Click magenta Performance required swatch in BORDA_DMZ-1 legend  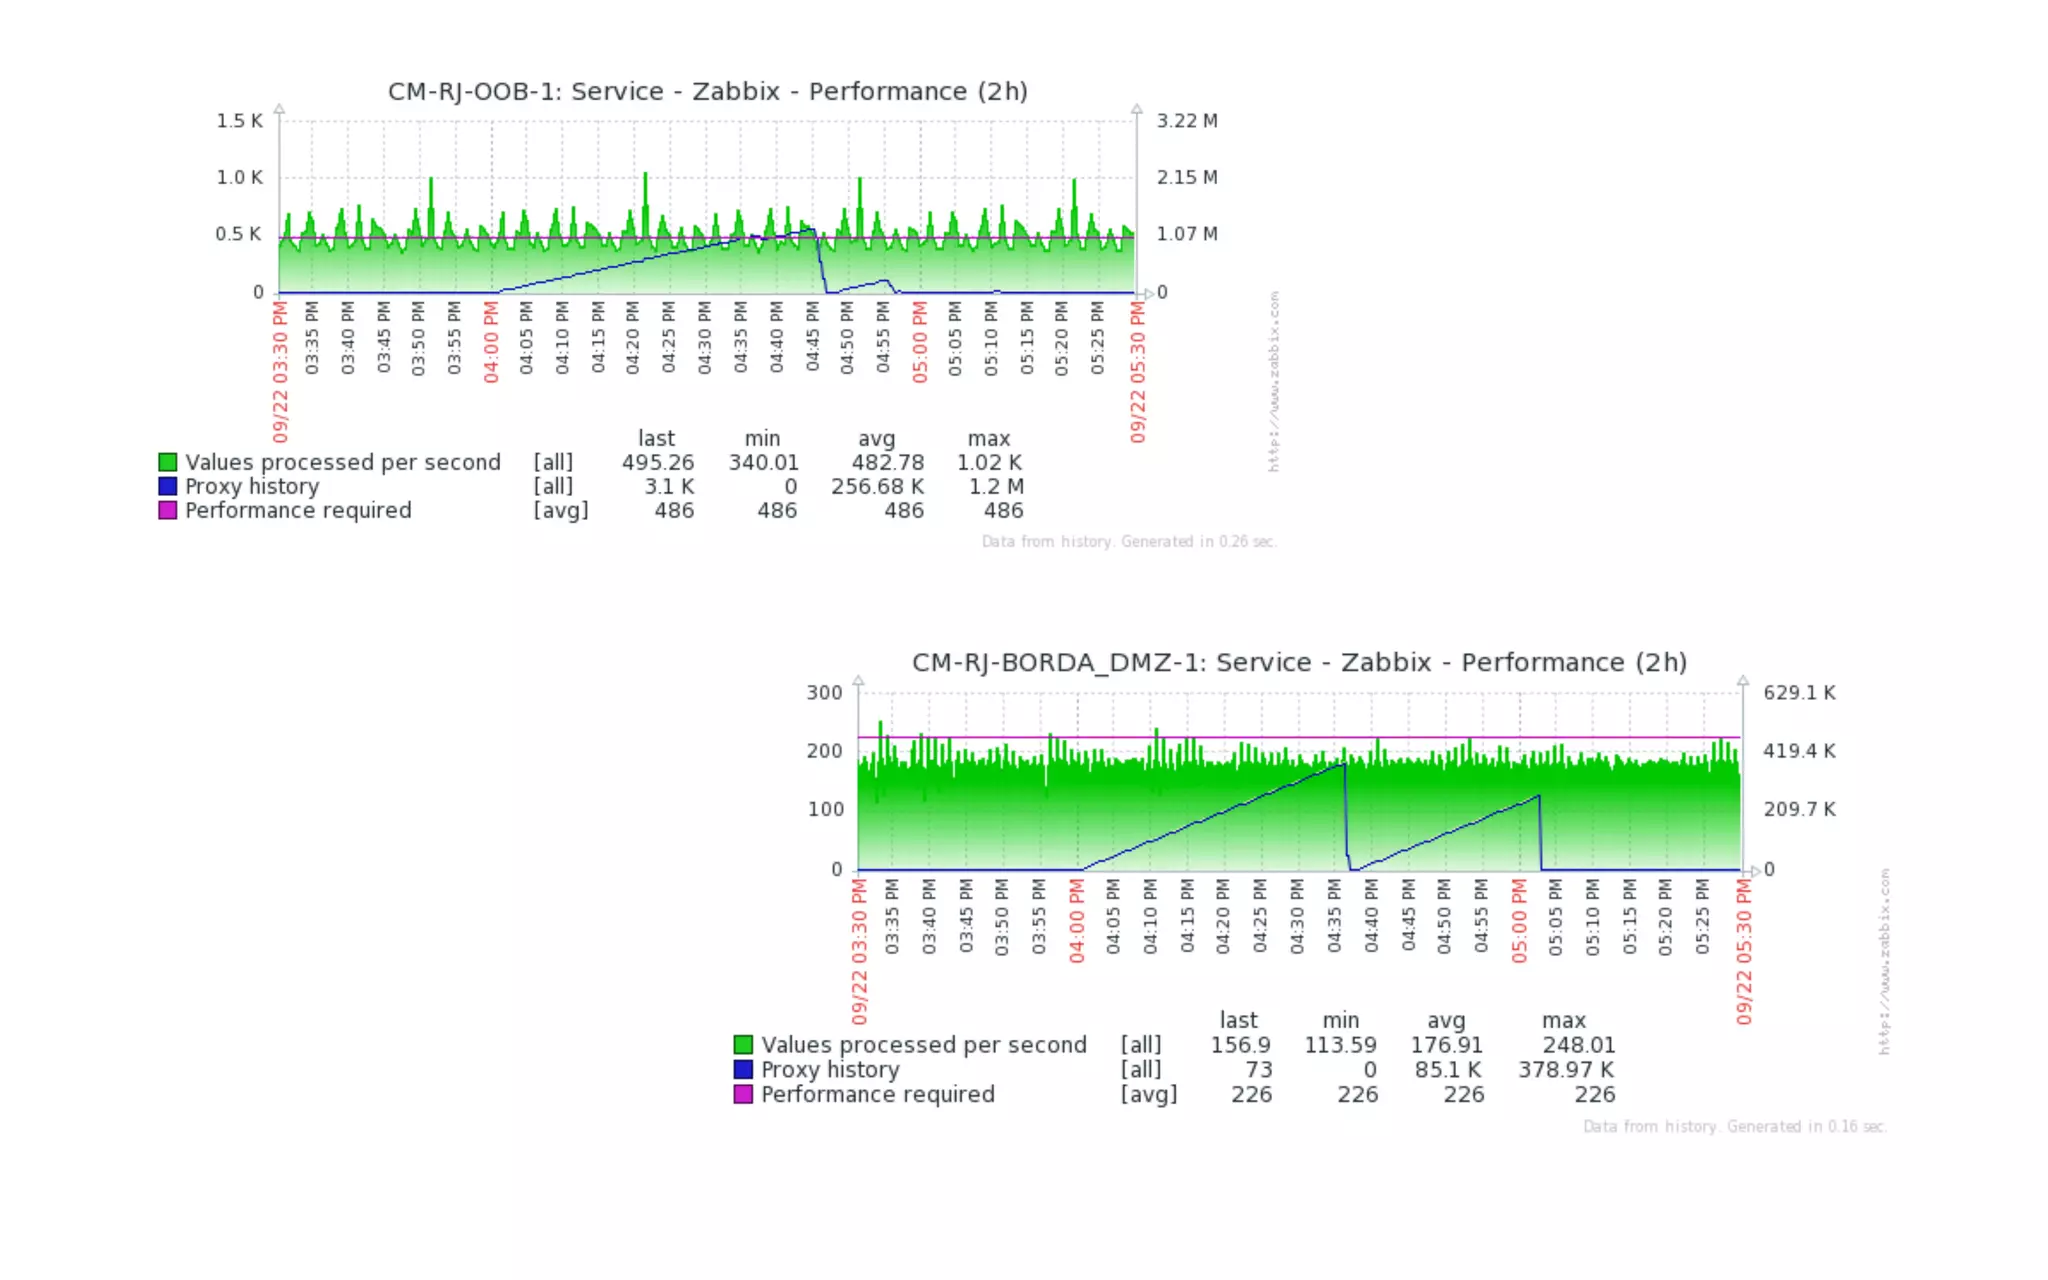click(743, 1094)
